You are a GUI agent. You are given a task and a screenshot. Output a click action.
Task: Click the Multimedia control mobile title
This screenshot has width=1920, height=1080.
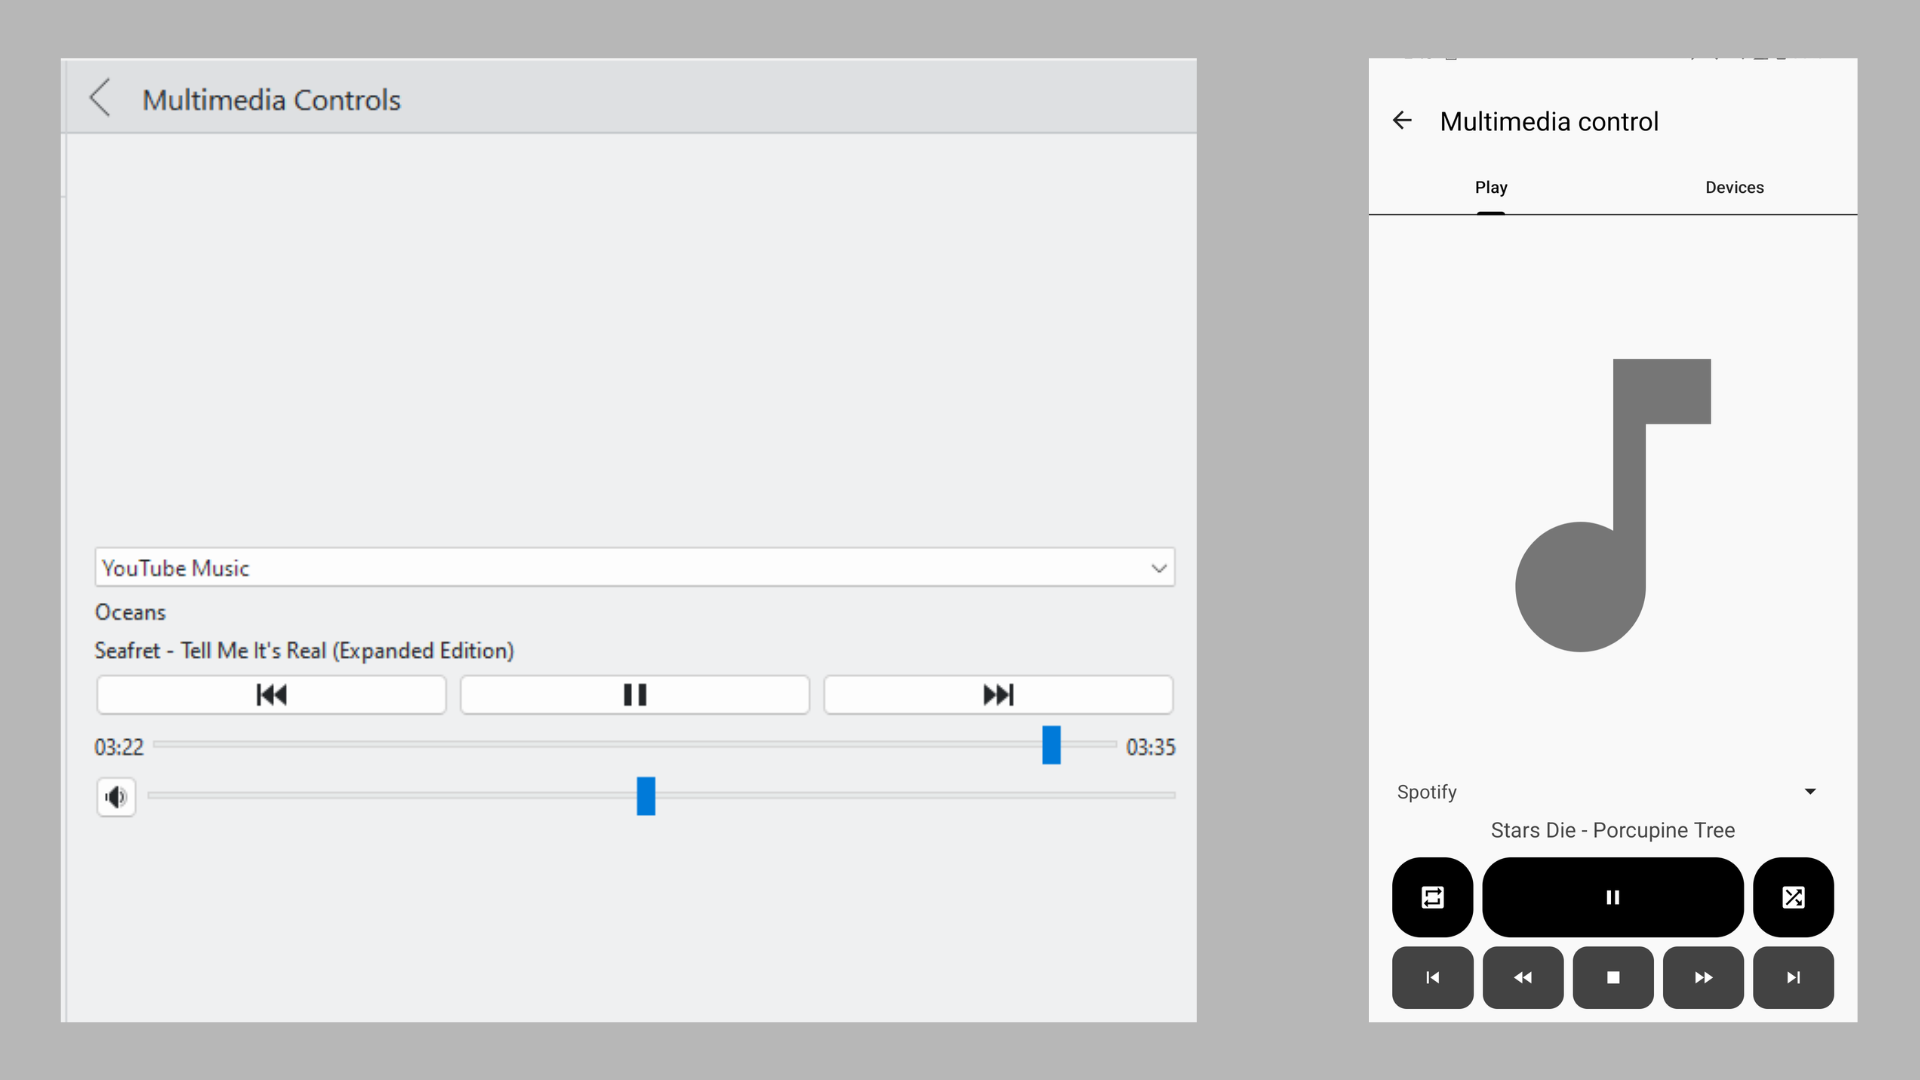(x=1549, y=121)
